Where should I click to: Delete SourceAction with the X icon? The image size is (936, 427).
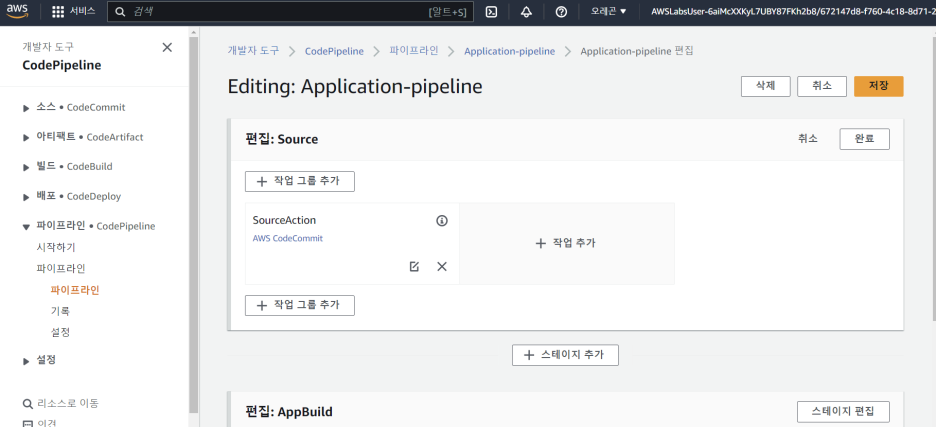click(442, 266)
